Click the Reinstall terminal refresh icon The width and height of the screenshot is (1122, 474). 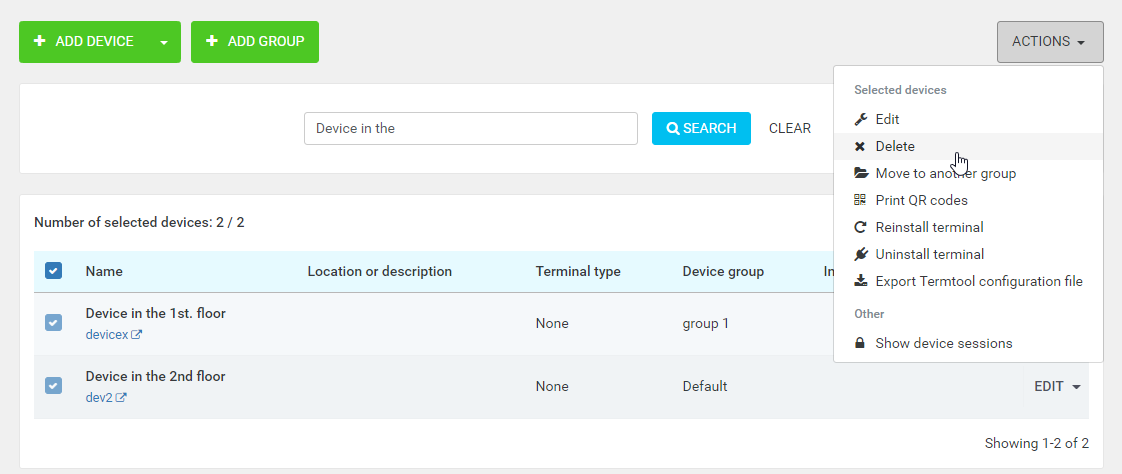click(860, 227)
